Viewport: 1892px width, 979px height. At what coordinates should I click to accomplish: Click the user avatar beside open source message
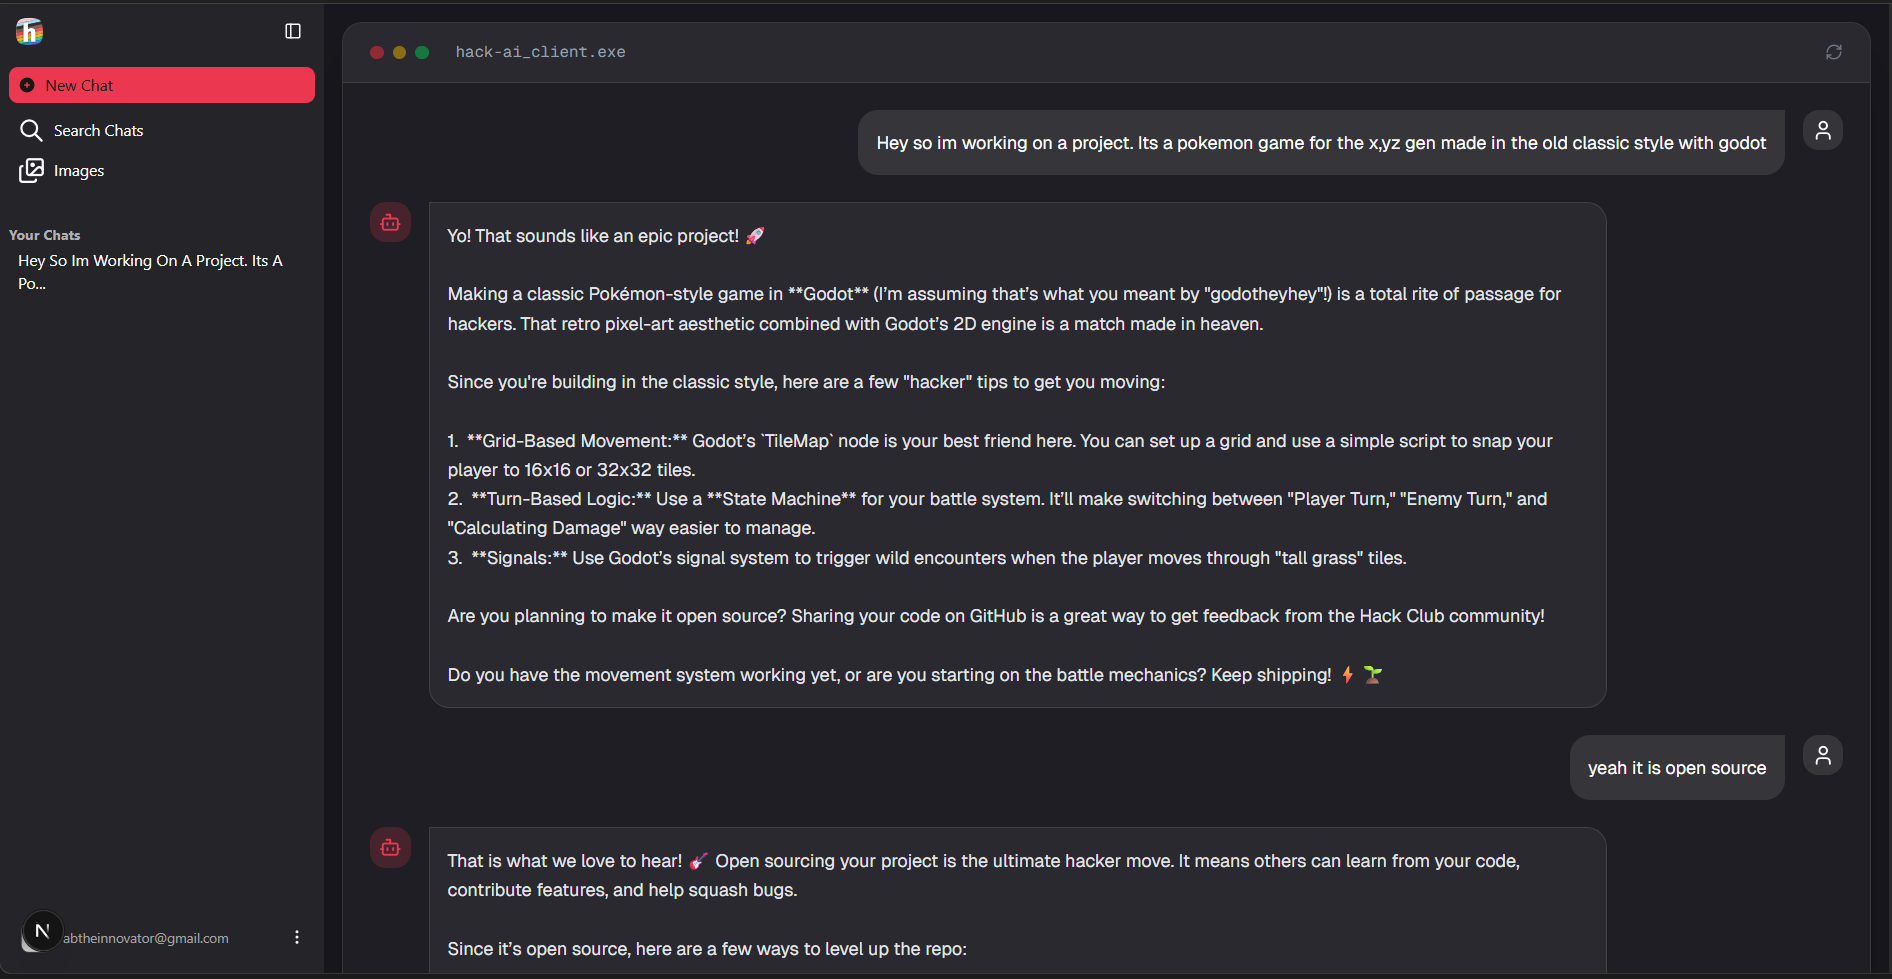coord(1823,755)
